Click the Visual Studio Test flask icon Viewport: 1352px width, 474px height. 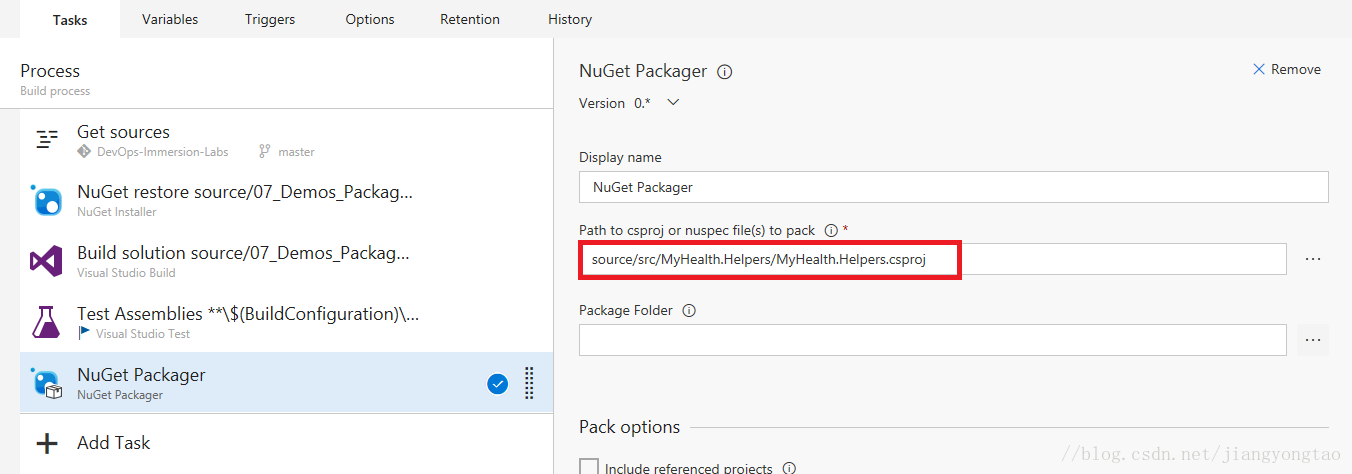(46, 322)
